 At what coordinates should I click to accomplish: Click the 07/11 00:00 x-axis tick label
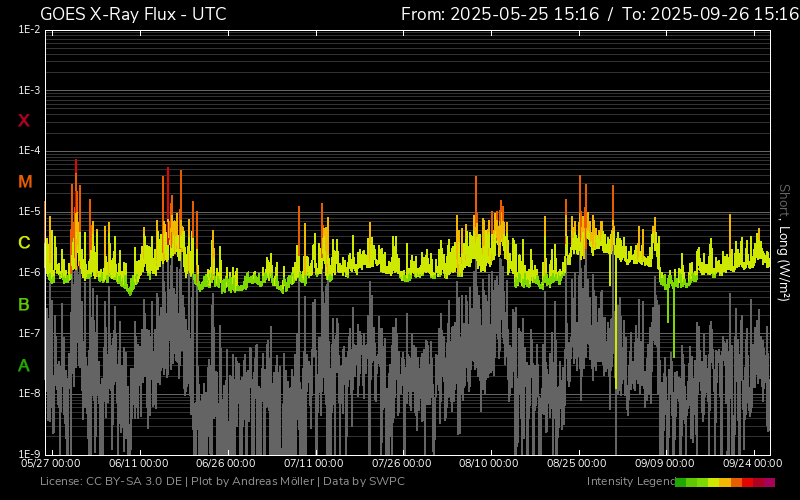[x=314, y=464]
